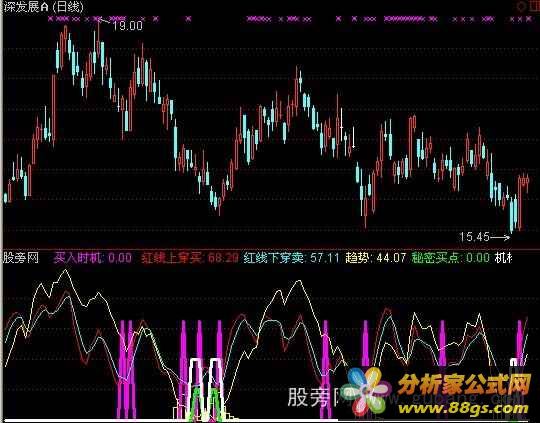Click the colorful flower logo icon

point(366,391)
